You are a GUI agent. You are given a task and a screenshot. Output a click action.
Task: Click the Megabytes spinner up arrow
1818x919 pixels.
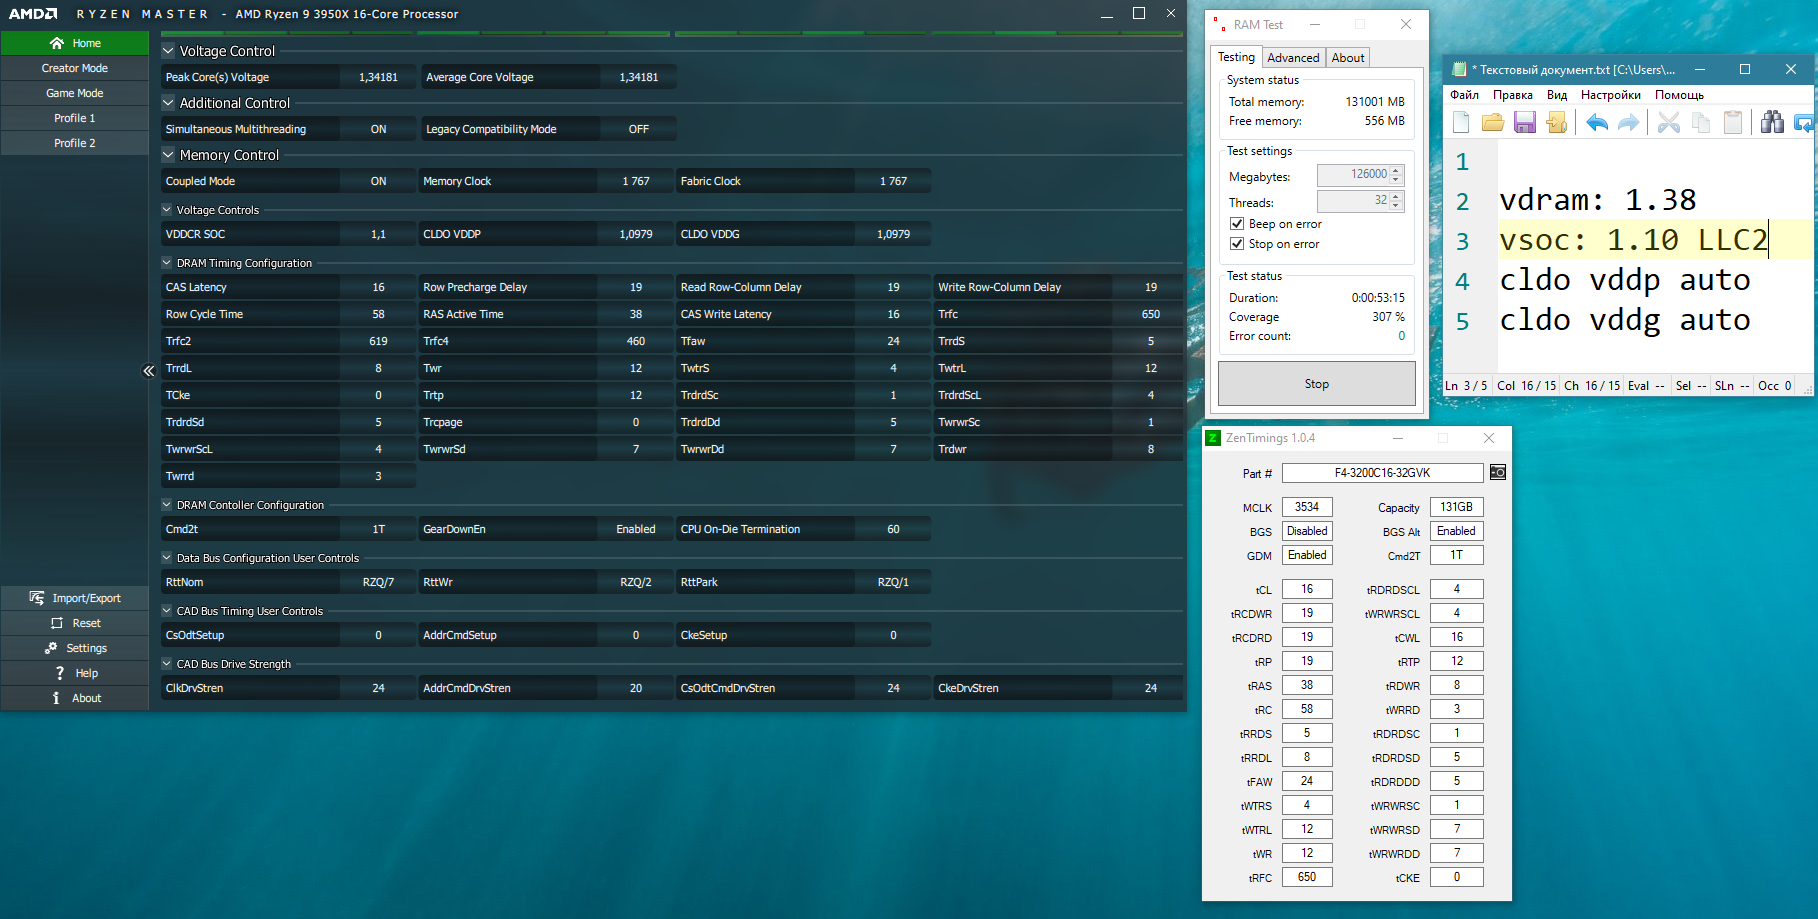pyautogui.click(x=1397, y=170)
